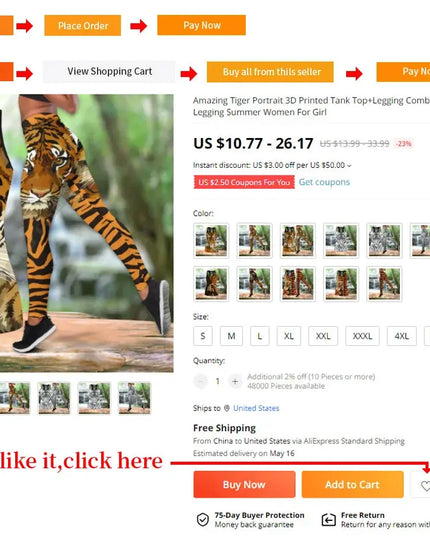The height and width of the screenshot is (537, 430).
Task: Select the first color swatch in top row
Action: (x=211, y=240)
